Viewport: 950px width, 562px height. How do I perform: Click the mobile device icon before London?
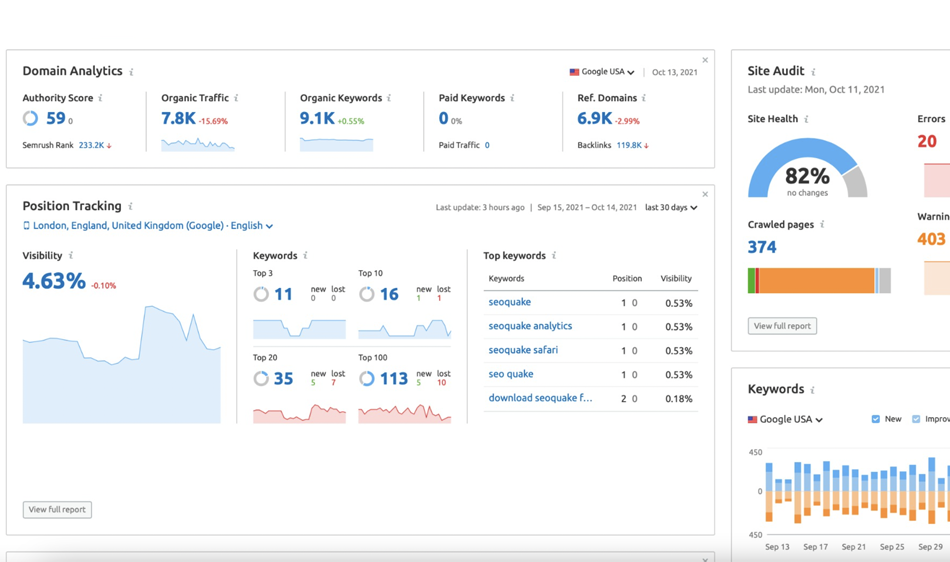point(26,225)
